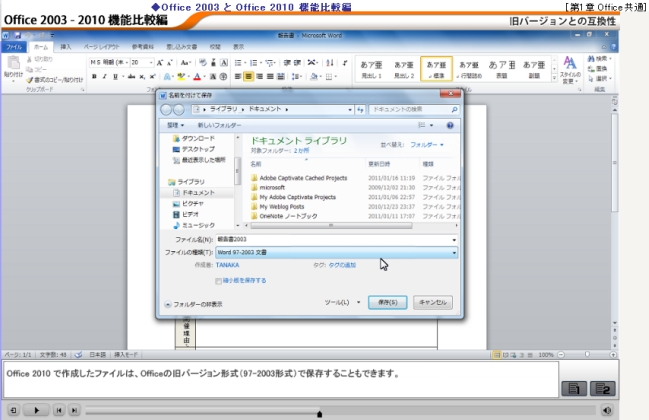Switch to the Insert ribbon tab

click(x=65, y=47)
